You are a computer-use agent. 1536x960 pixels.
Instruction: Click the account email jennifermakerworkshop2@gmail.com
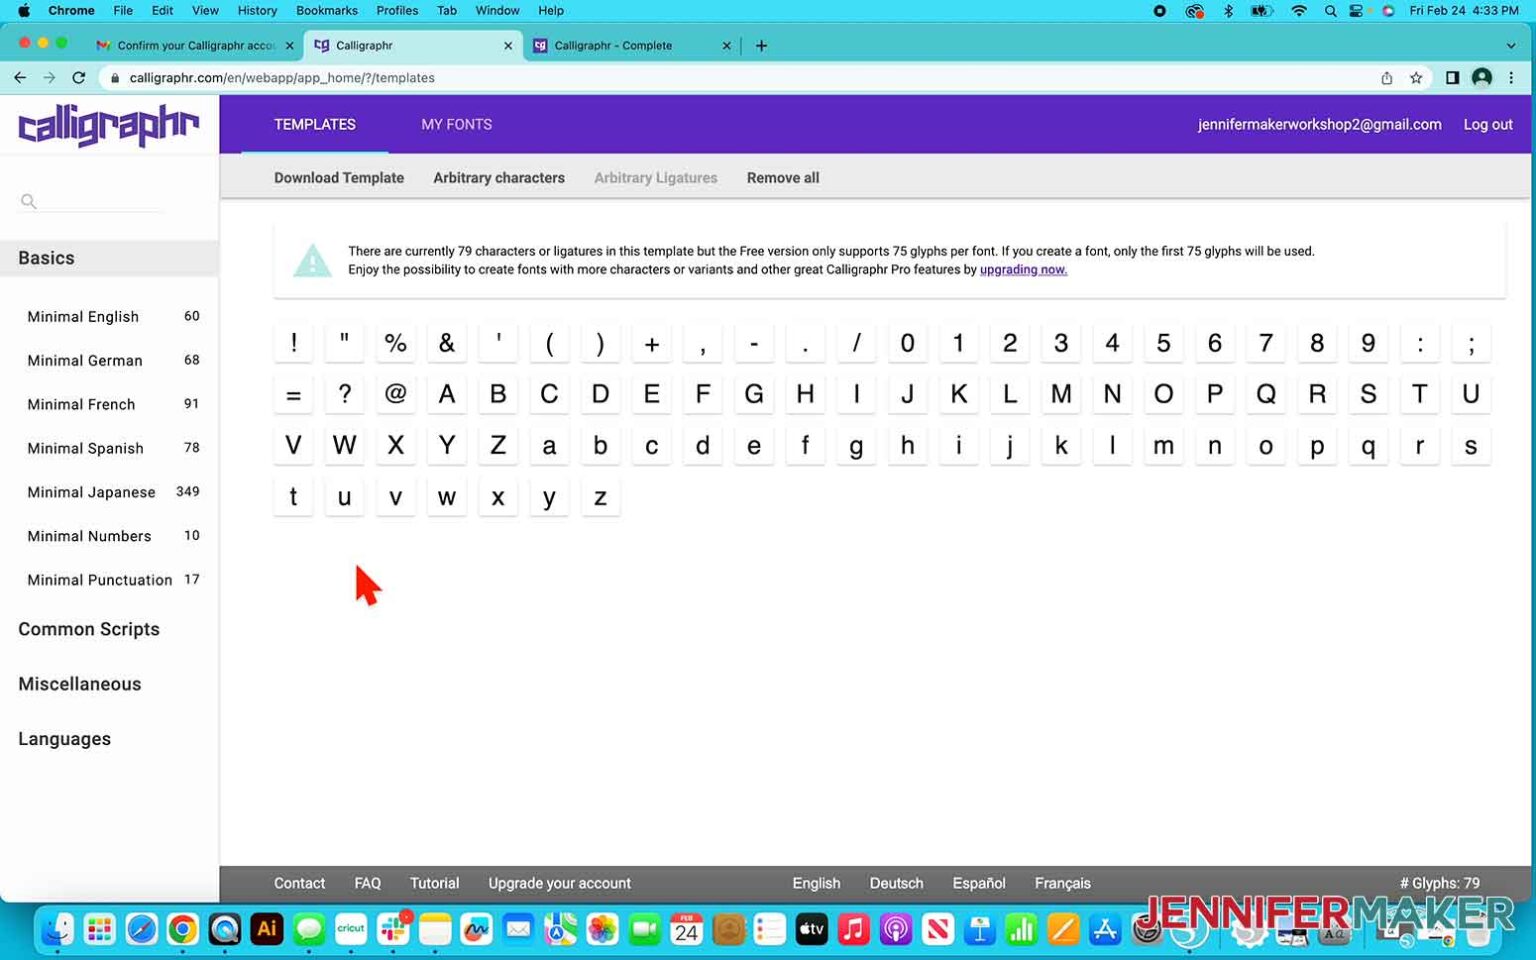1319,125
